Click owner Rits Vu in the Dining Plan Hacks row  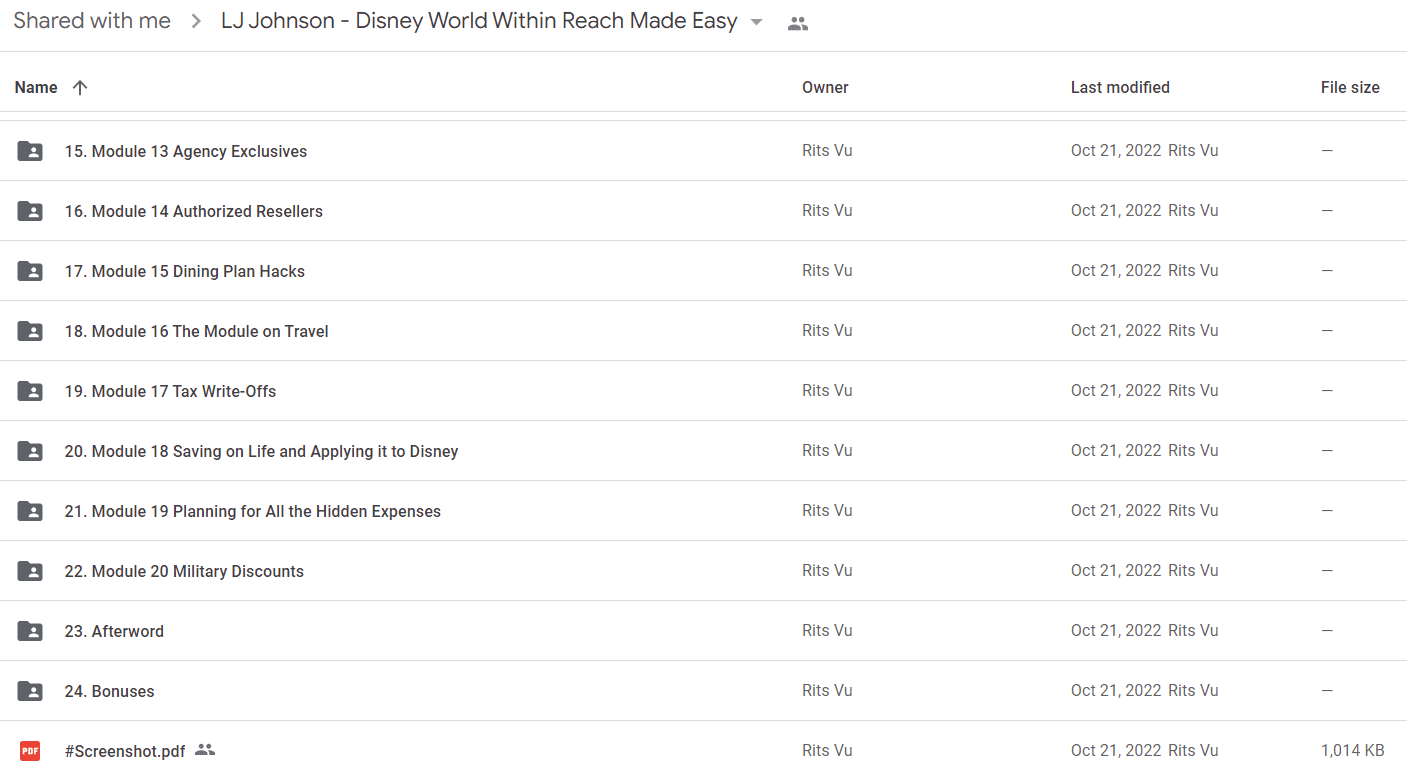click(x=827, y=270)
